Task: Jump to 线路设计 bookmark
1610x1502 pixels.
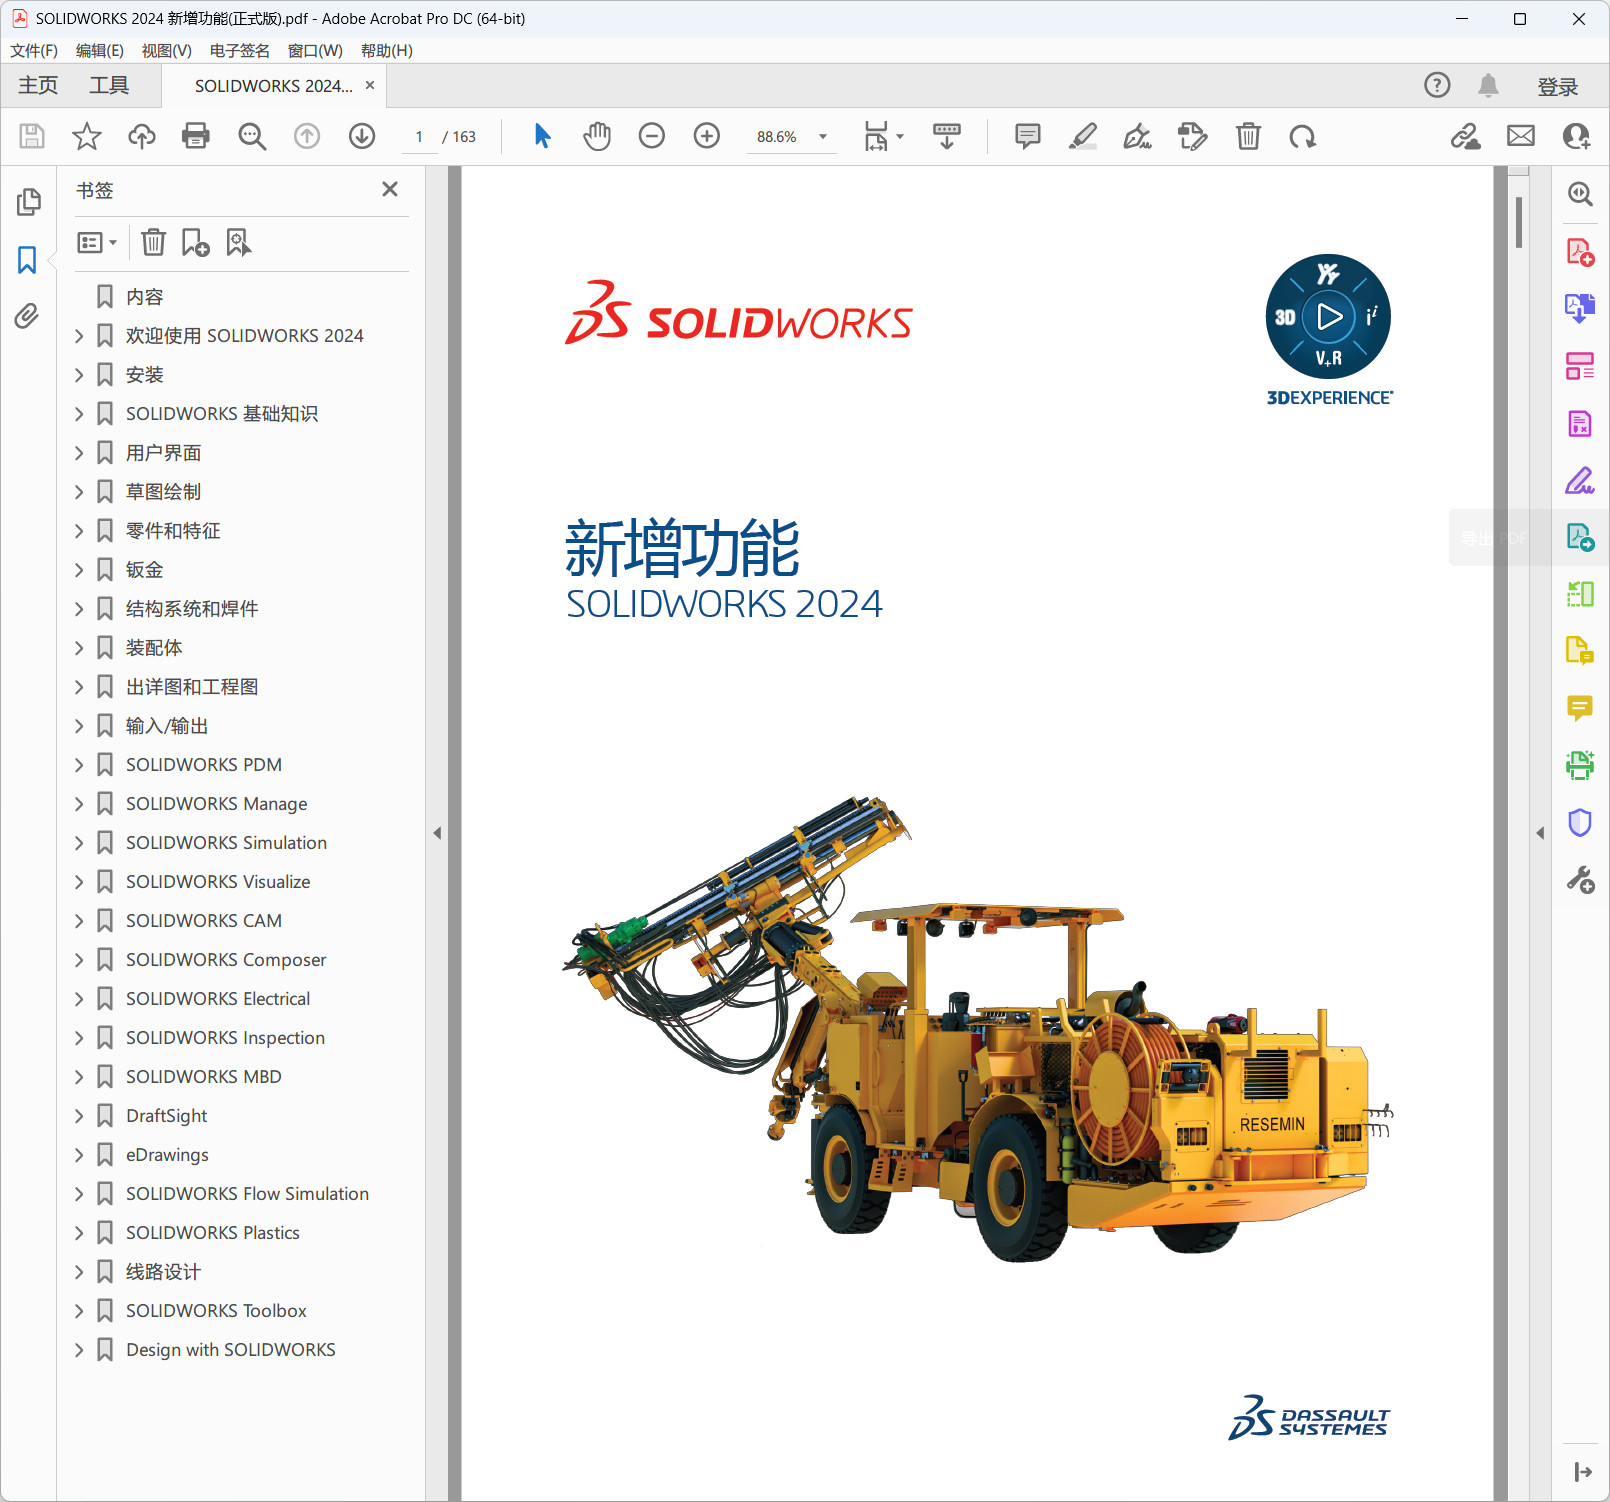Action: point(164,1272)
